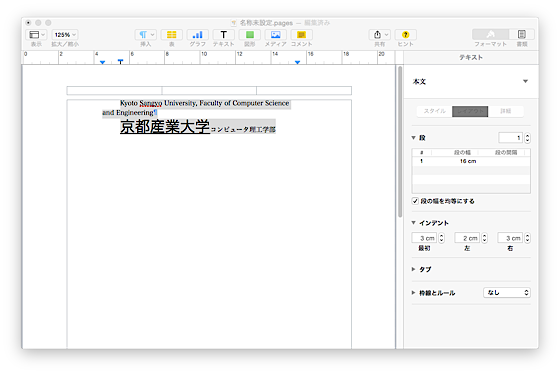Click the document title 名称未設定.pages
This screenshot has height=374, width=560.
tap(266, 23)
